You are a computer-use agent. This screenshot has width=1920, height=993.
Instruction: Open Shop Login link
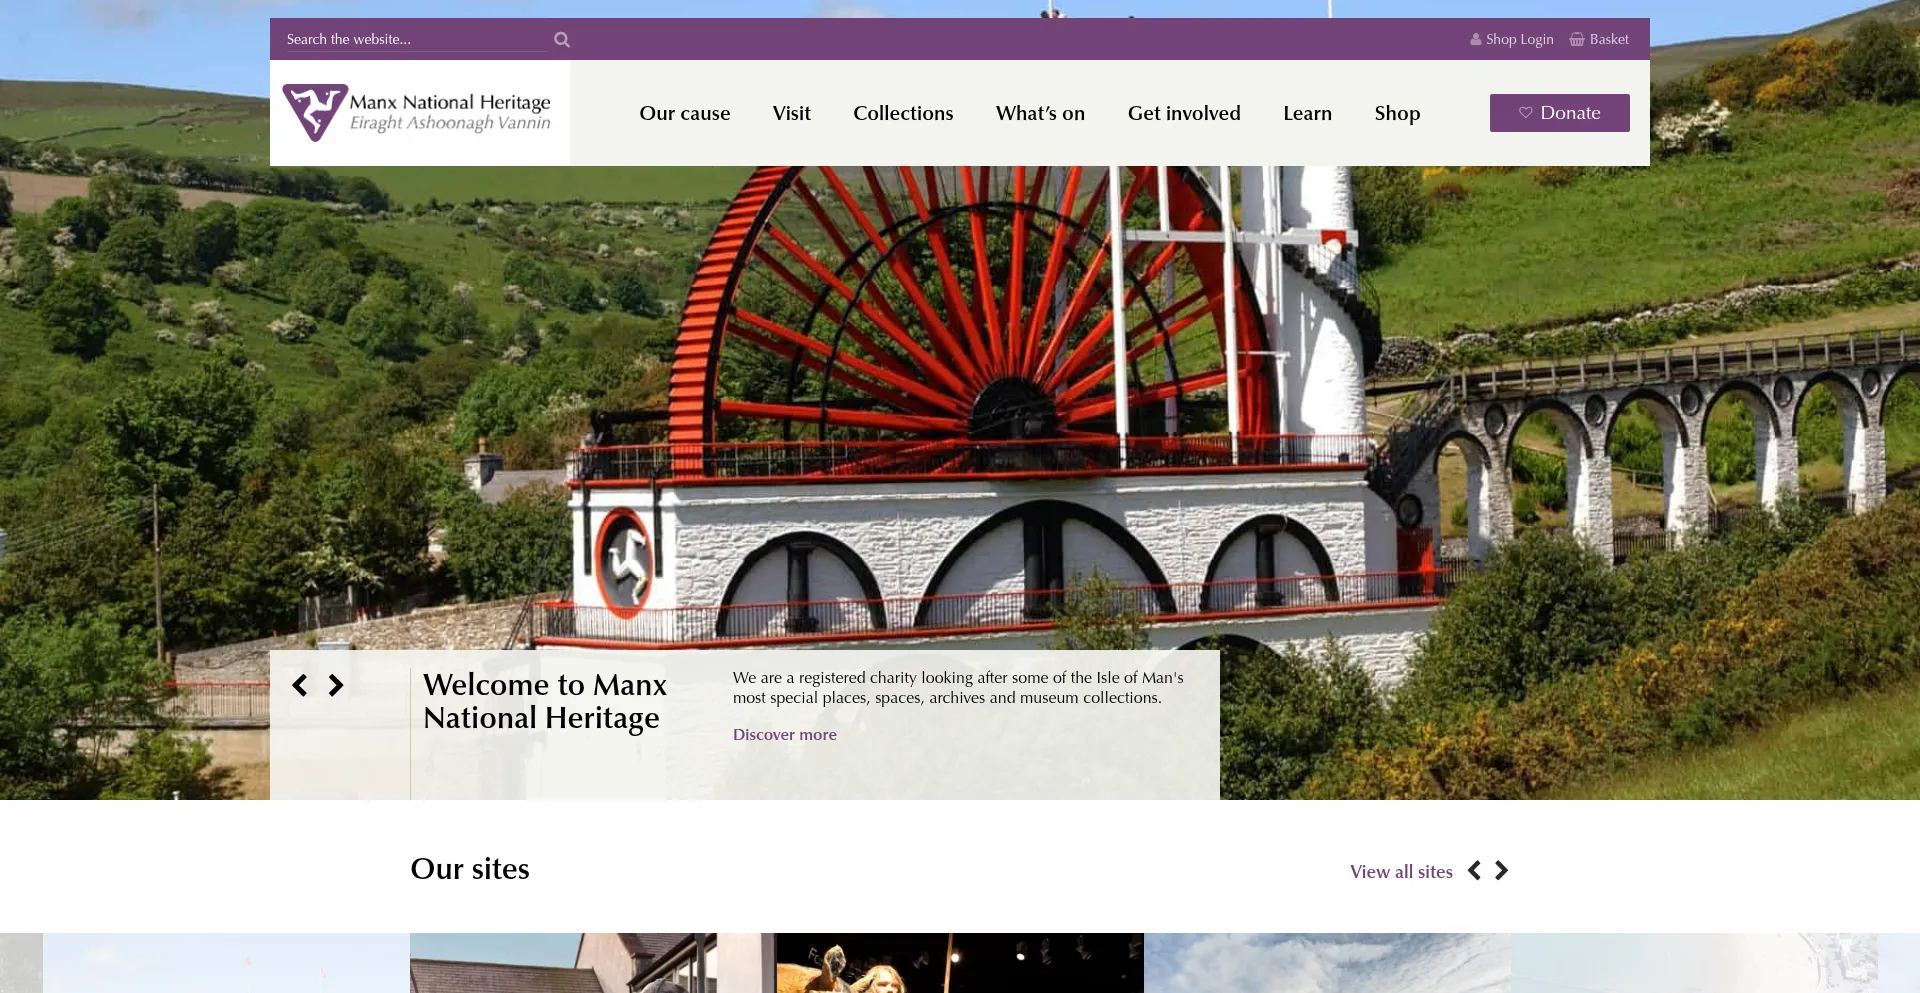coord(1512,39)
